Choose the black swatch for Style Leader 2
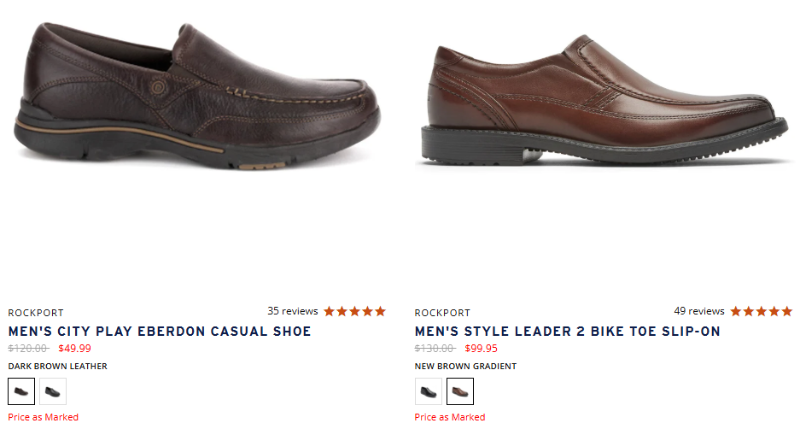This screenshot has width=800, height=429. coord(428,392)
